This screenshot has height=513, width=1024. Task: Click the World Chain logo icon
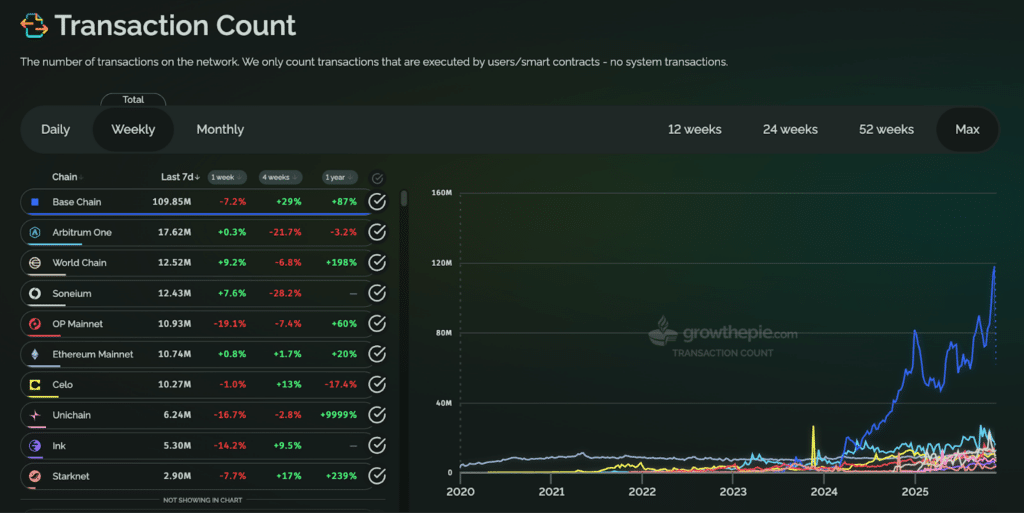[x=35, y=262]
